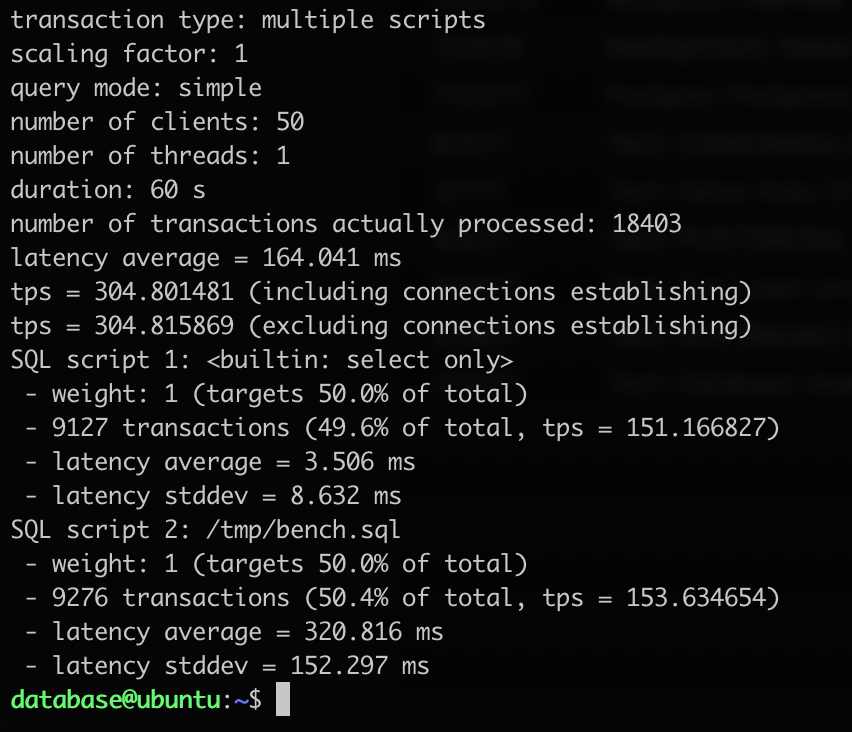852x732 pixels.
Task: Click the 'duration: 60 s' line
Action: point(108,190)
